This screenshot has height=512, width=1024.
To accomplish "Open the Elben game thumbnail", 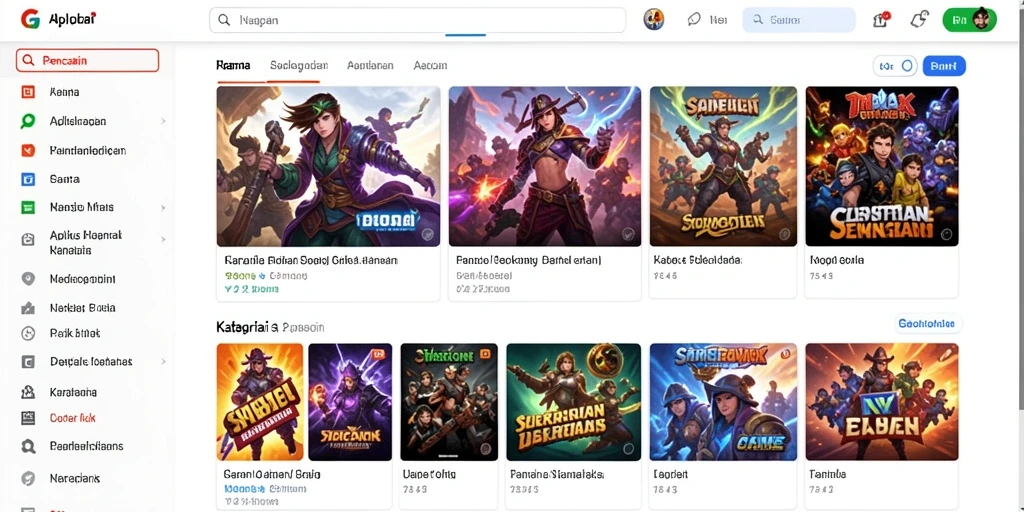I will pyautogui.click(x=882, y=402).
